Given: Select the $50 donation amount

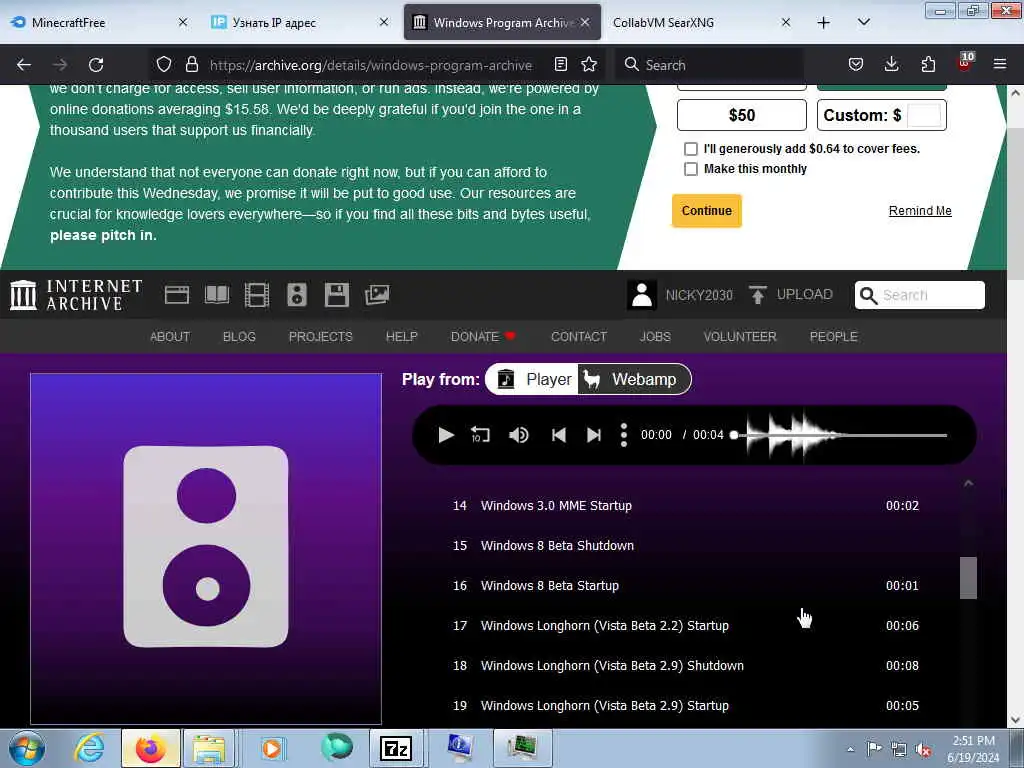Looking at the screenshot, I should (742, 115).
